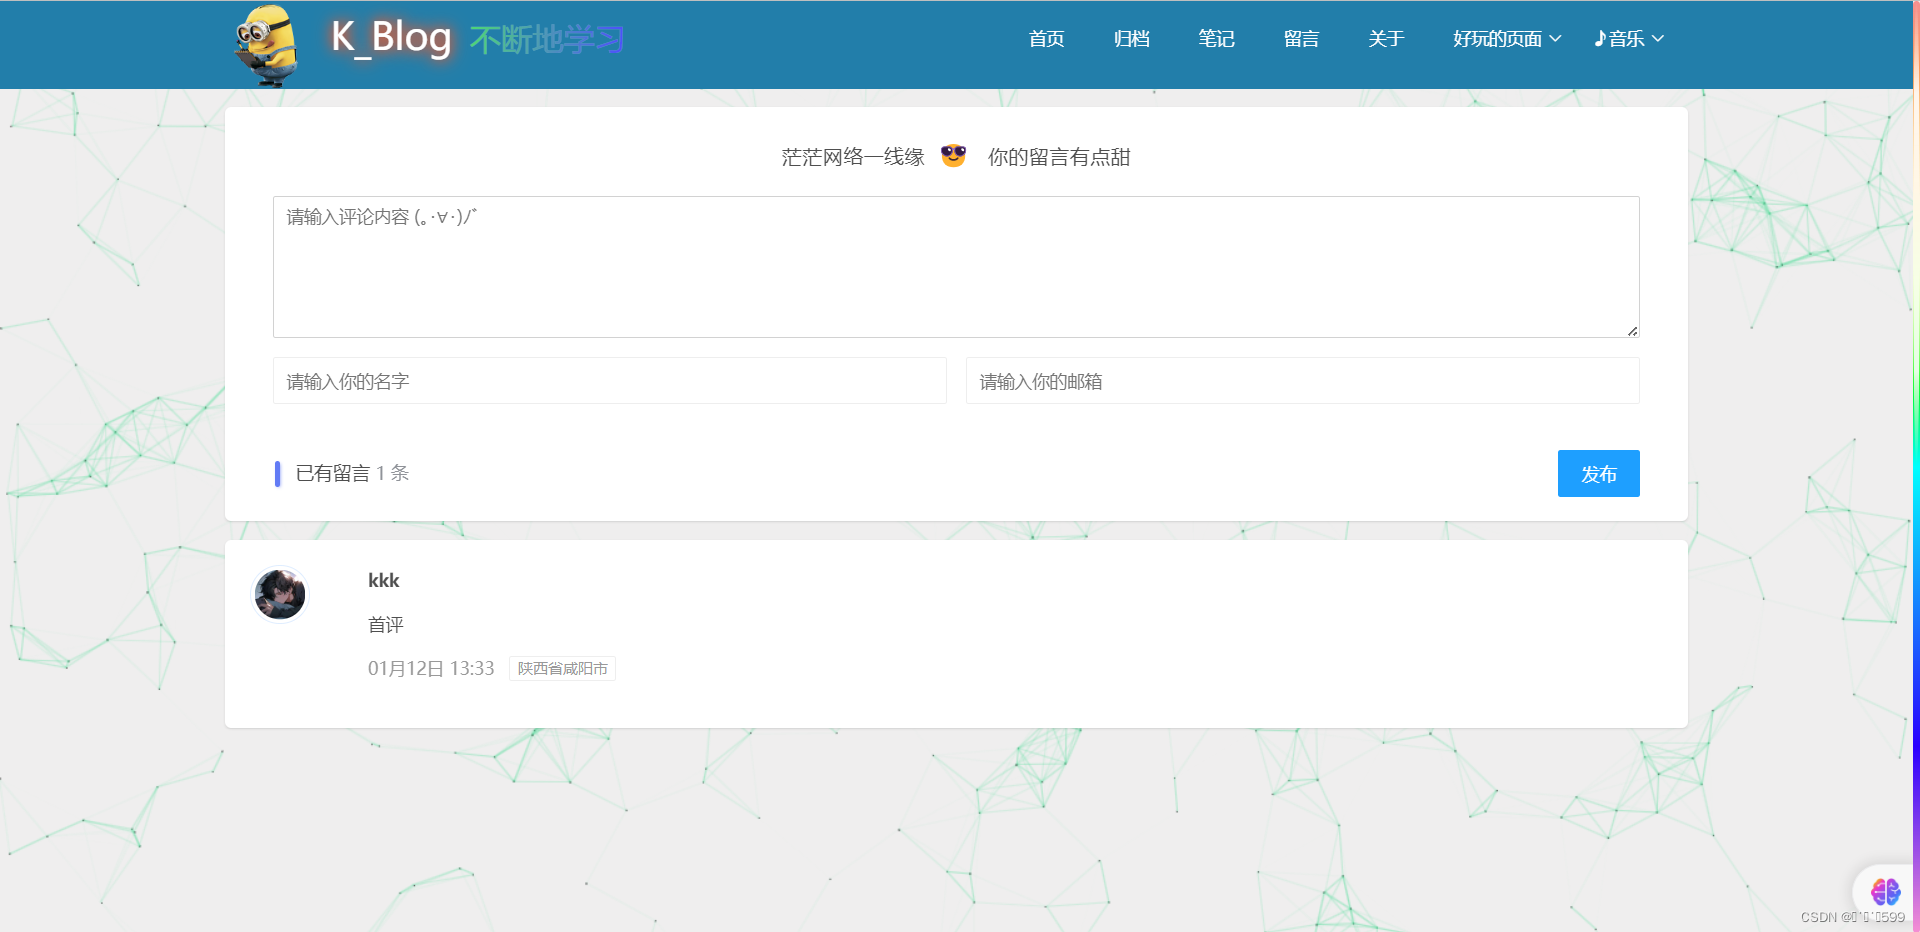This screenshot has width=1920, height=932.
Task: Open the 关于 page
Action: 1386,39
